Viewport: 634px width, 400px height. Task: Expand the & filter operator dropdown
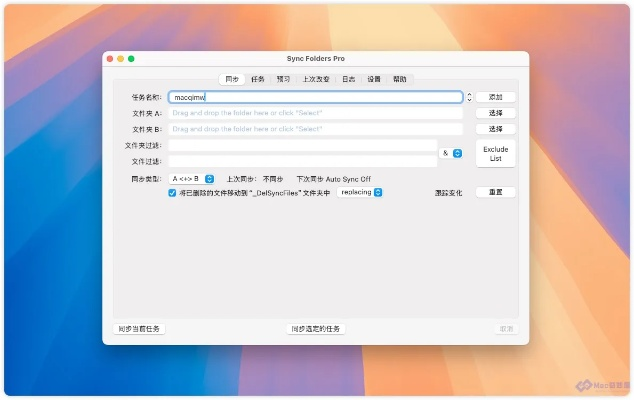point(456,153)
